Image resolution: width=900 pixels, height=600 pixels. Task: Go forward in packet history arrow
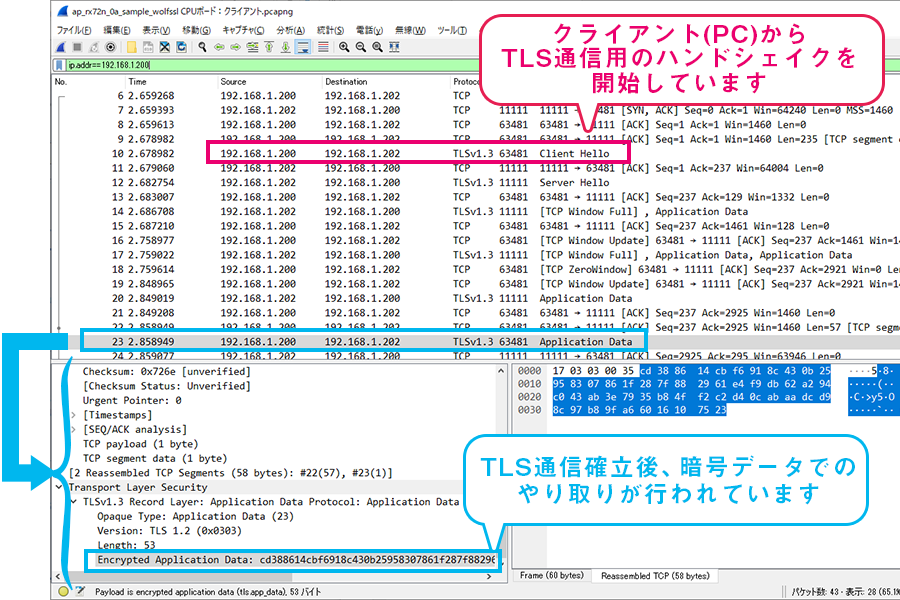tap(235, 47)
